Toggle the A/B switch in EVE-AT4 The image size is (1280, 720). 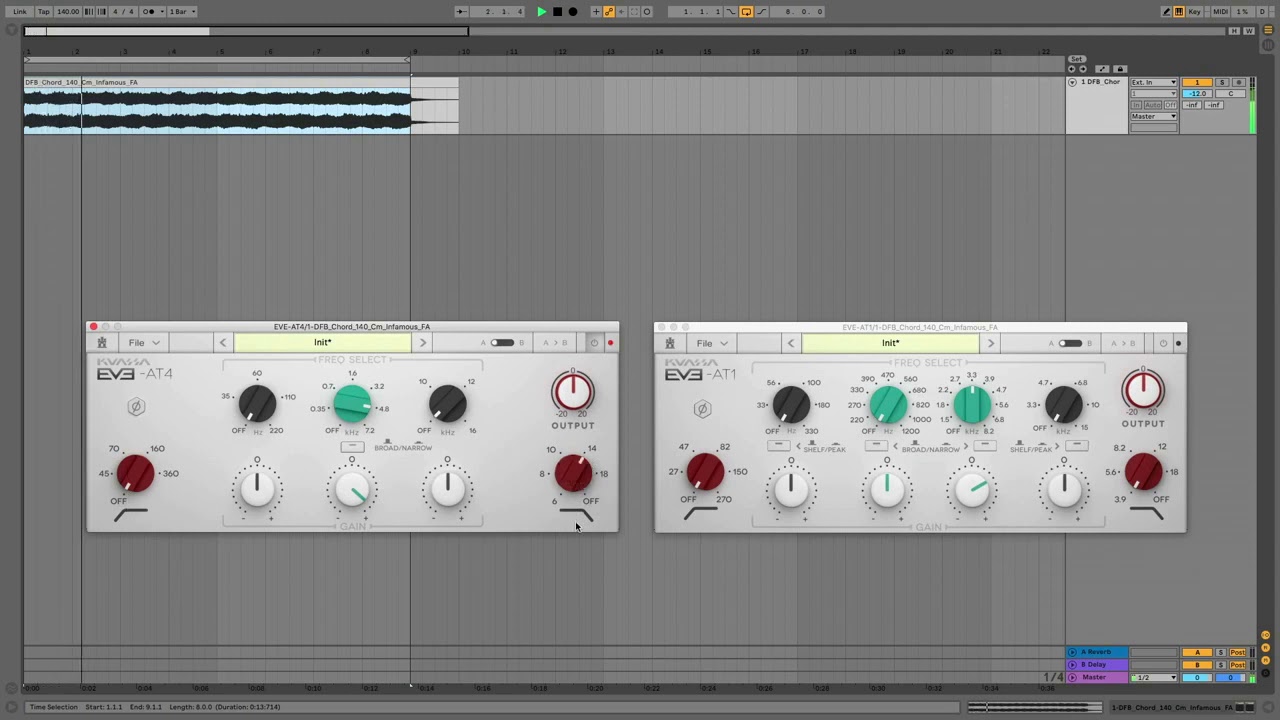[502, 343]
